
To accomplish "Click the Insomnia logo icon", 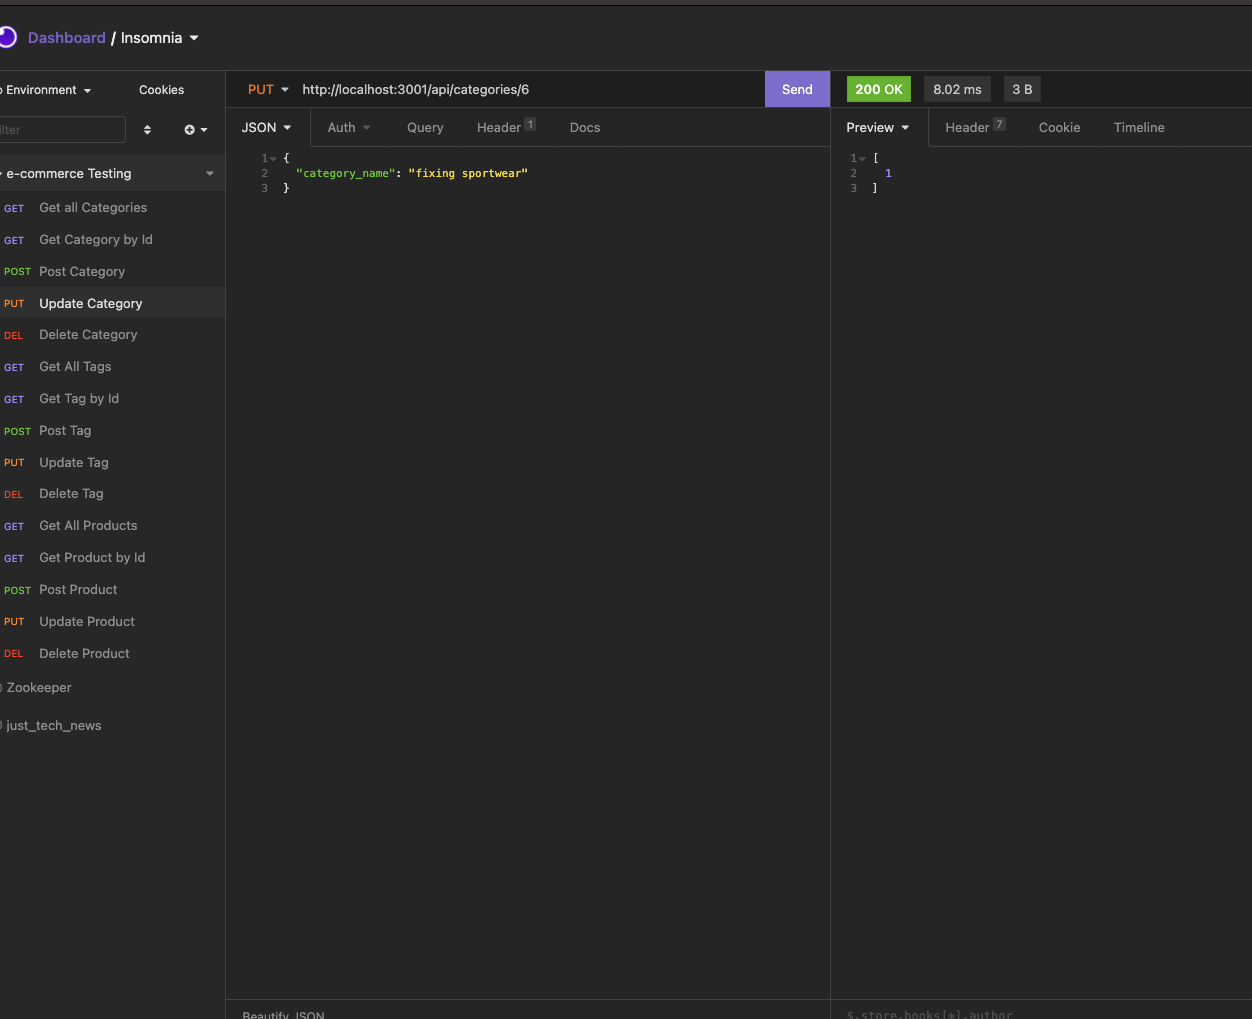I will click(x=7, y=38).
